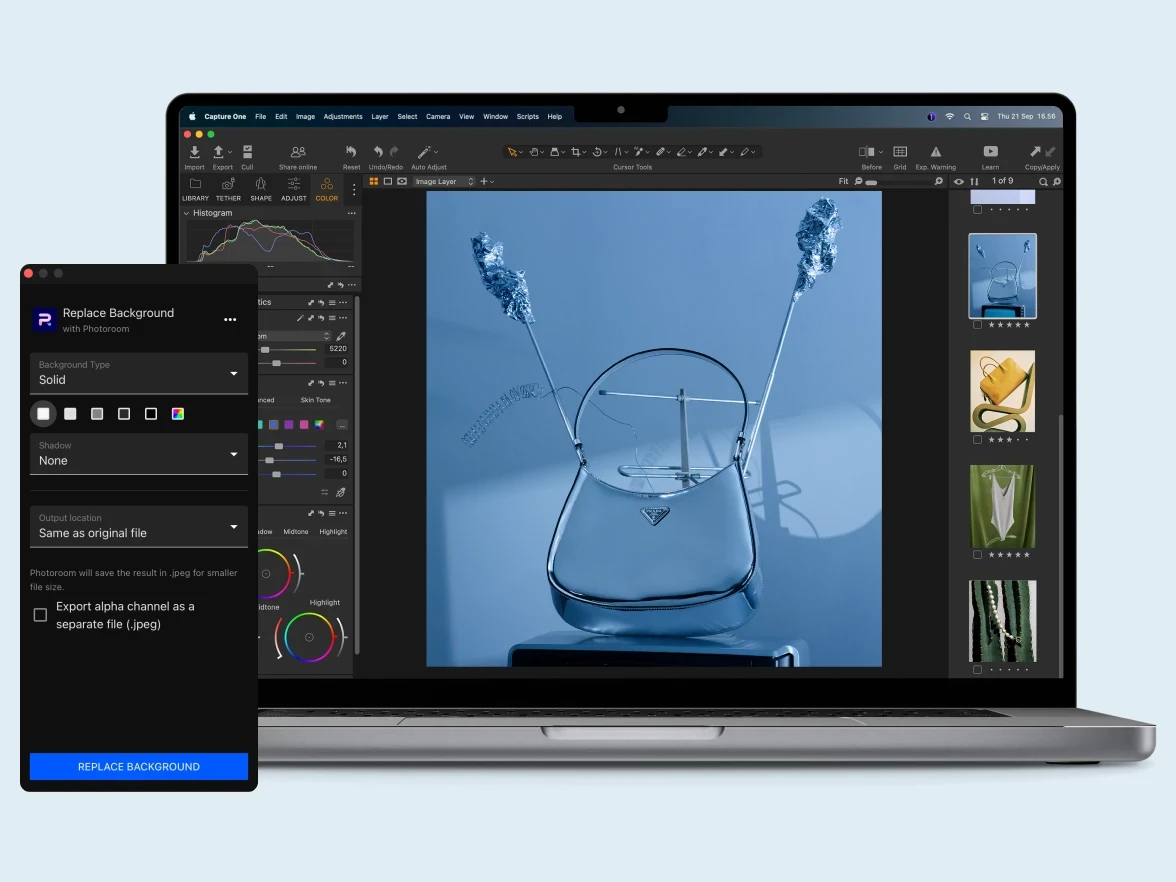Switch to the LIBRARY tool tab
Screen dimensions: 1176x882
coord(195,190)
